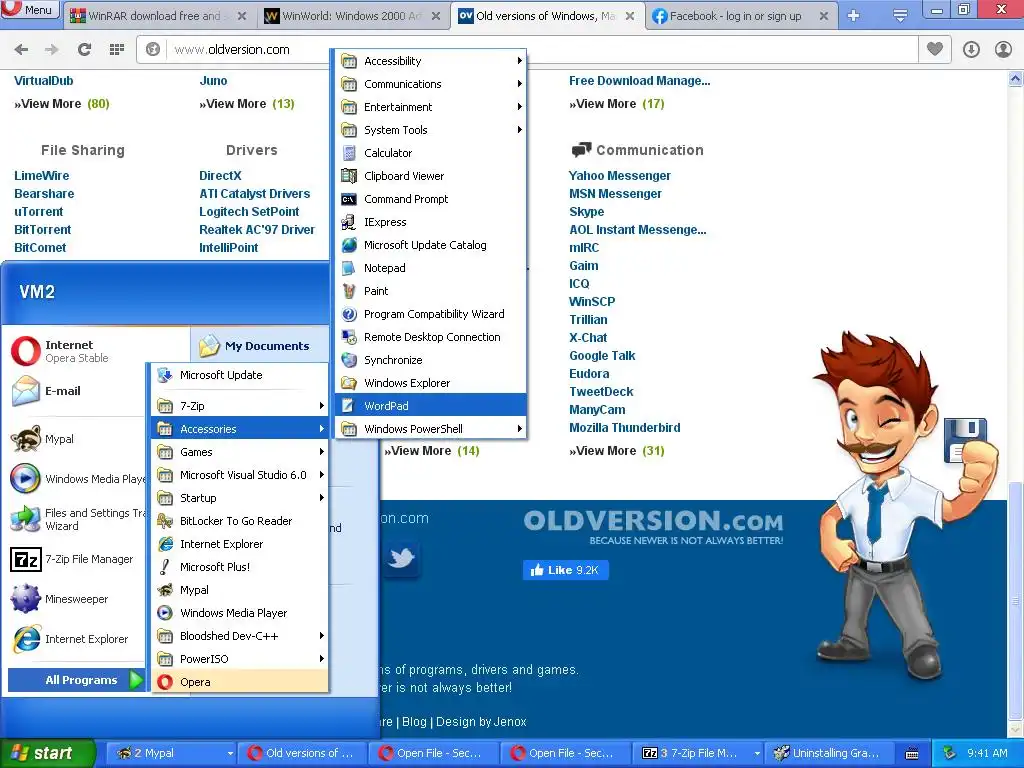Image resolution: width=1024 pixels, height=768 pixels.
Task: Click the Synchronize icon
Action: 349,360
